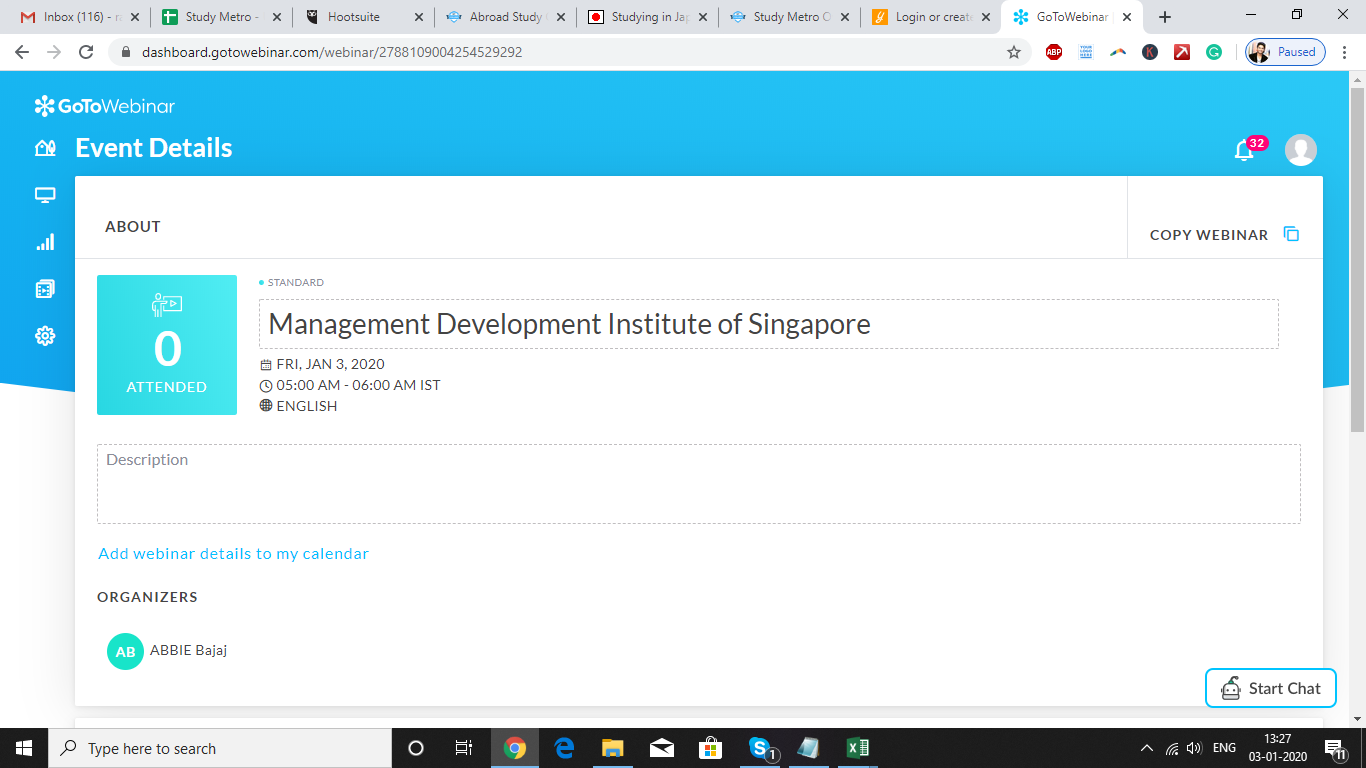Close the Hootsuite tab
The image size is (1366, 768).
click(418, 17)
